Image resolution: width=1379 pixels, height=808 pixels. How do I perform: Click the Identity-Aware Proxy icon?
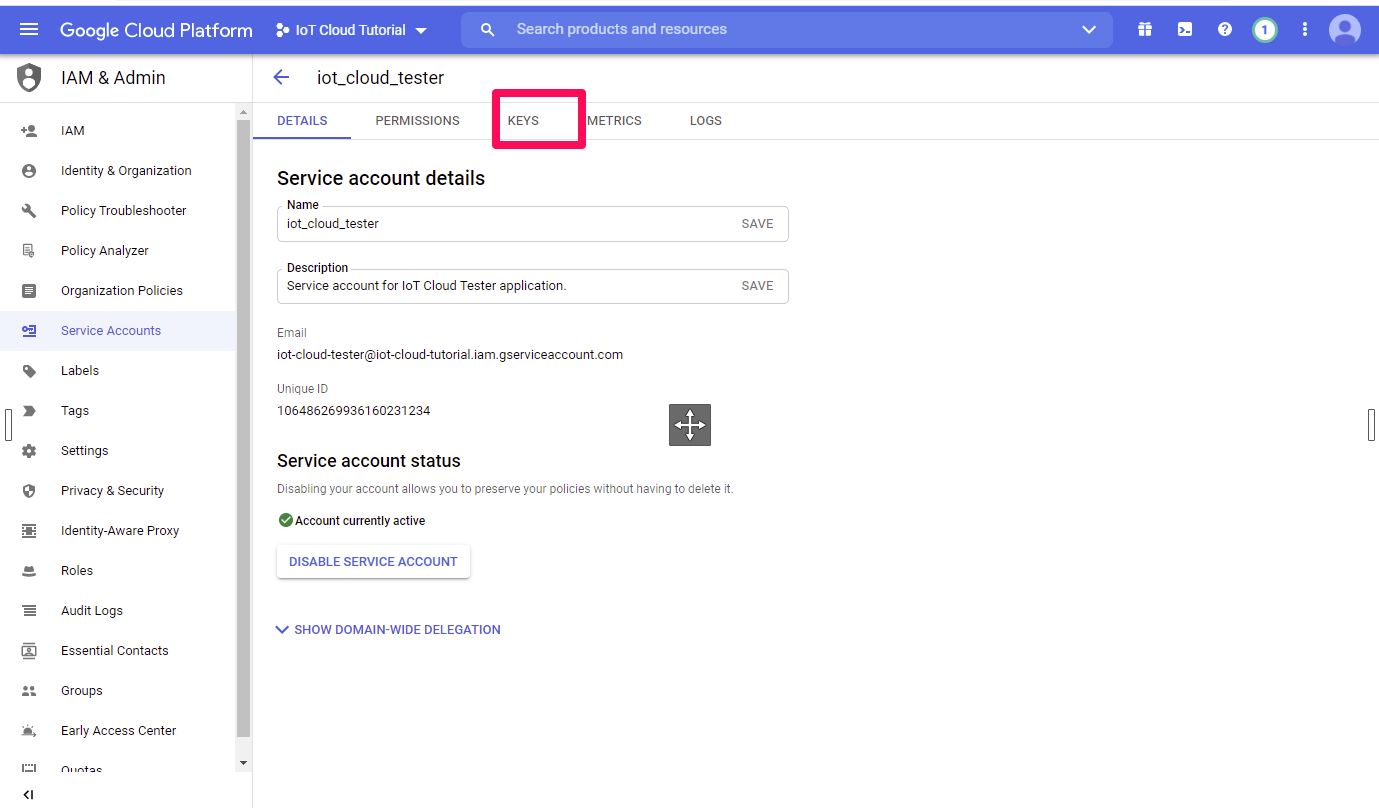point(29,531)
